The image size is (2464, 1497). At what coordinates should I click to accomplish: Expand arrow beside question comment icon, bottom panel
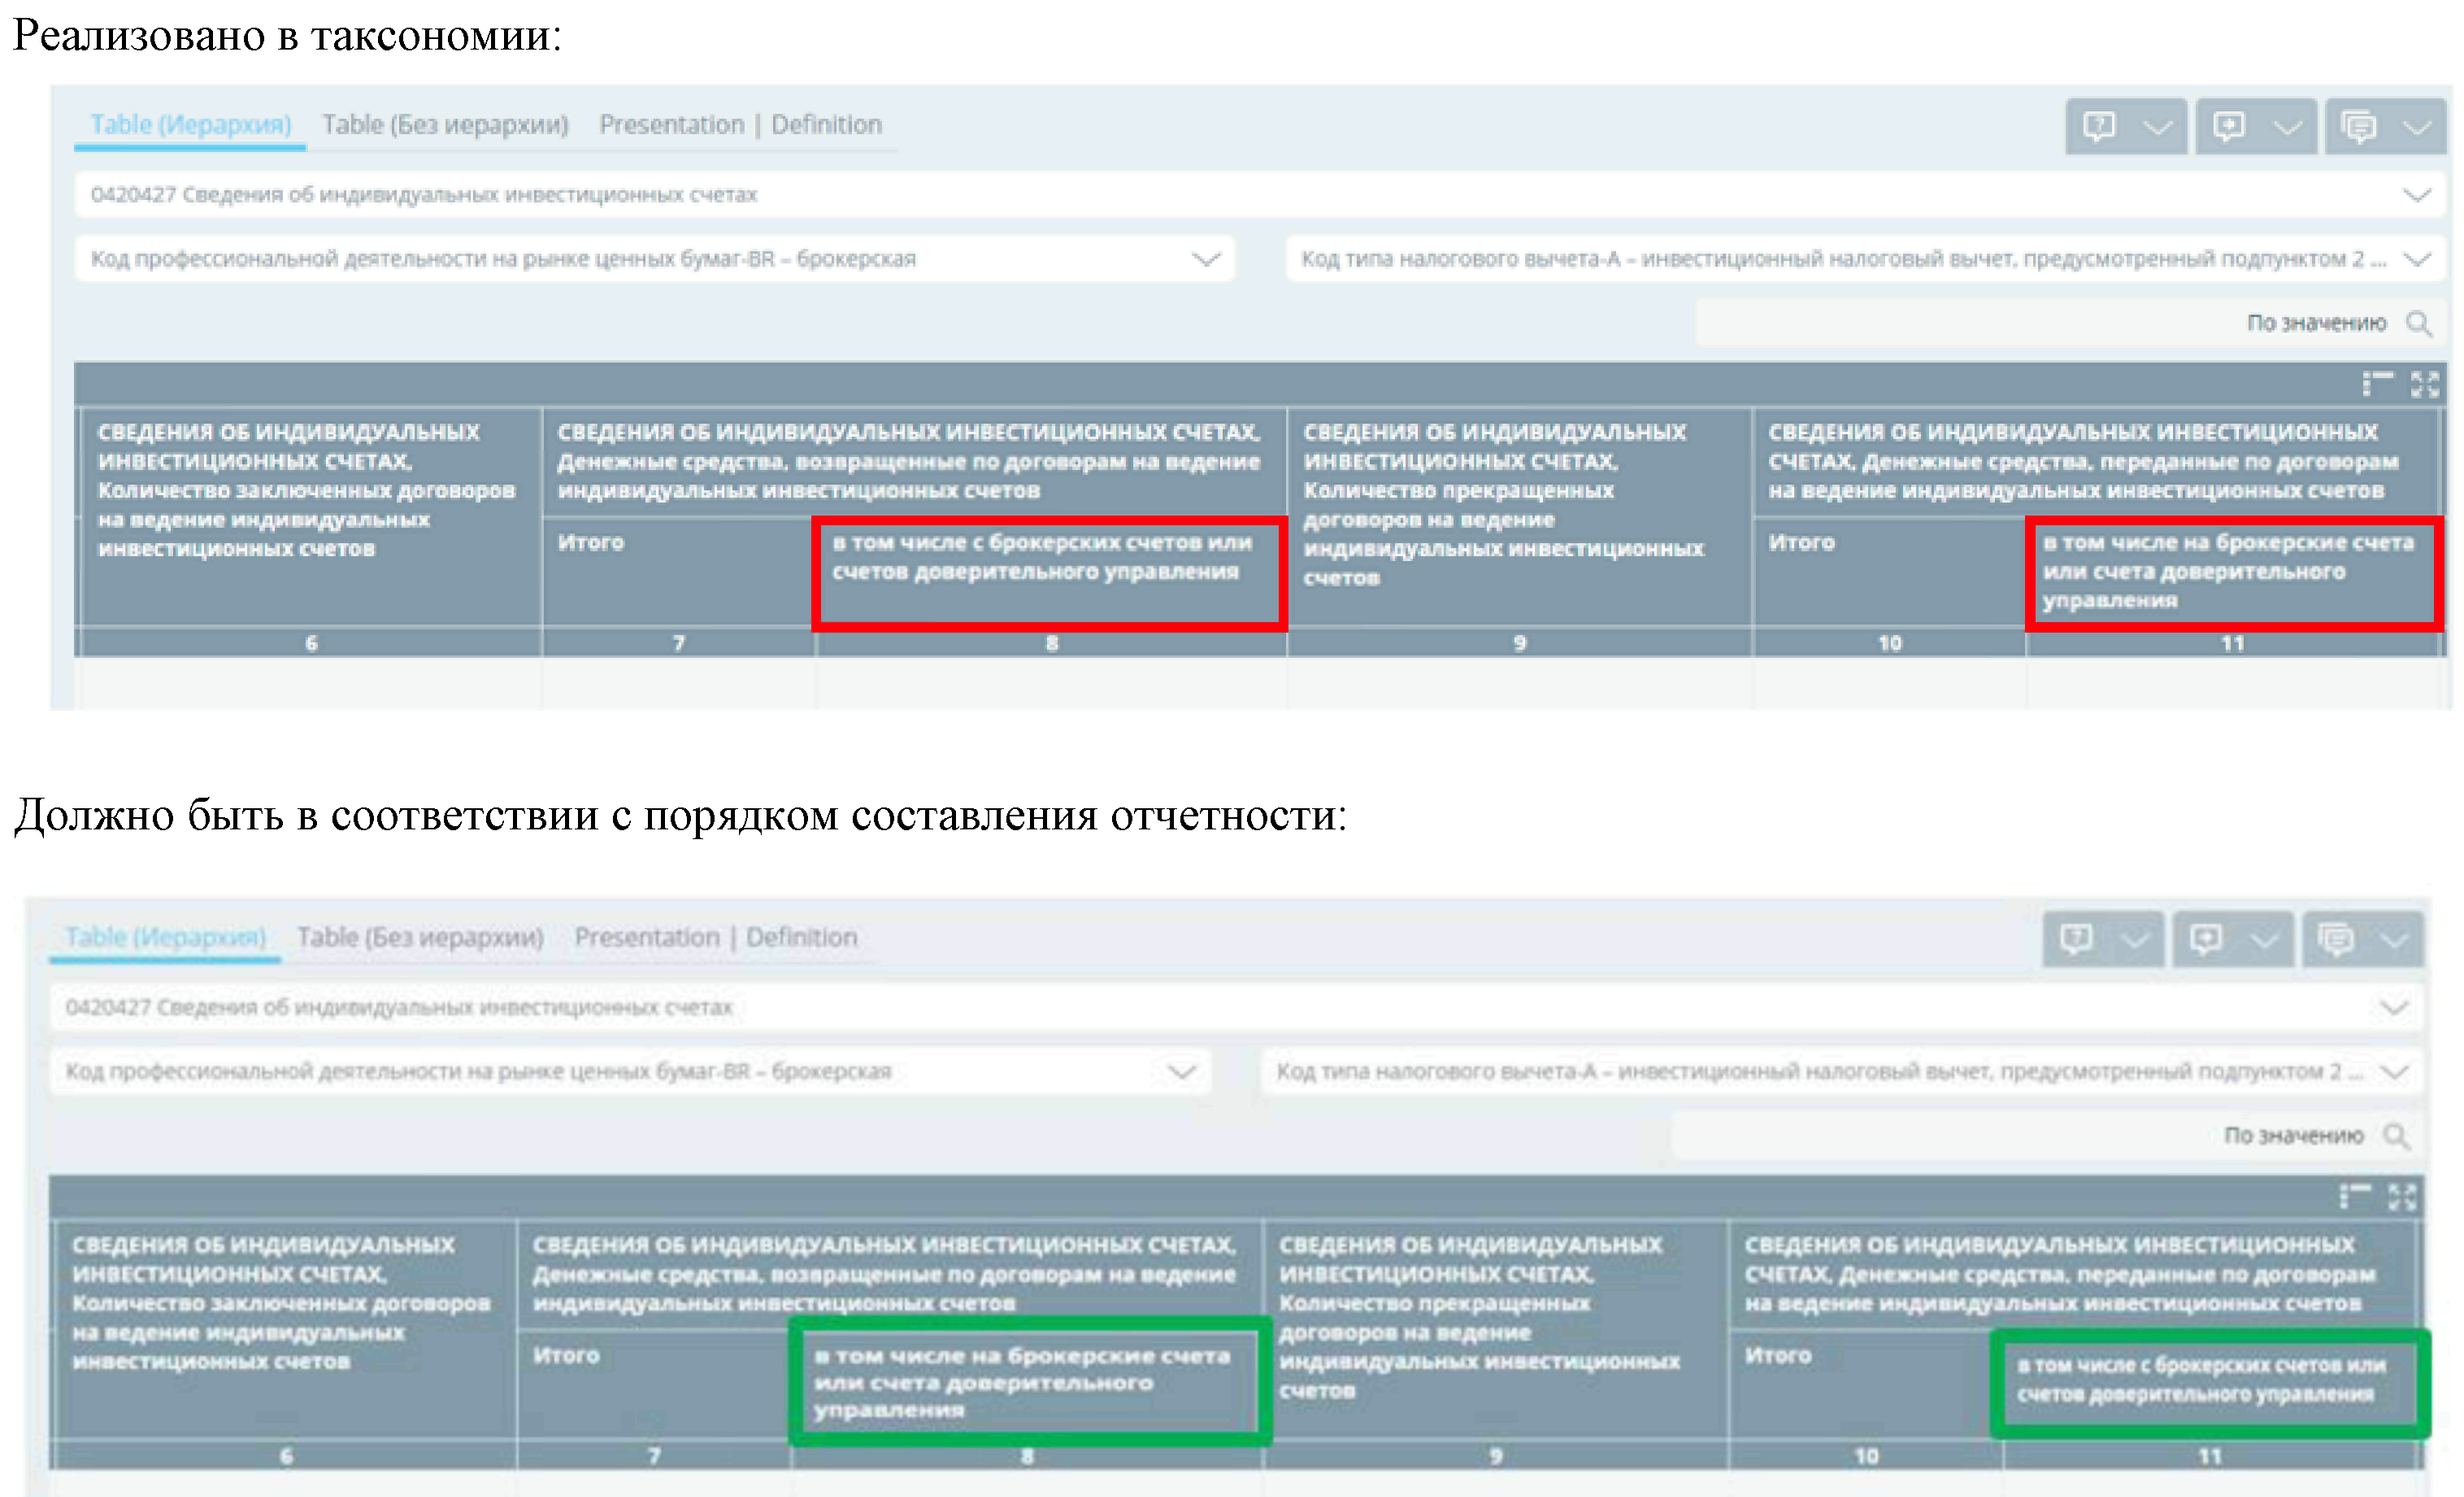point(2135,939)
